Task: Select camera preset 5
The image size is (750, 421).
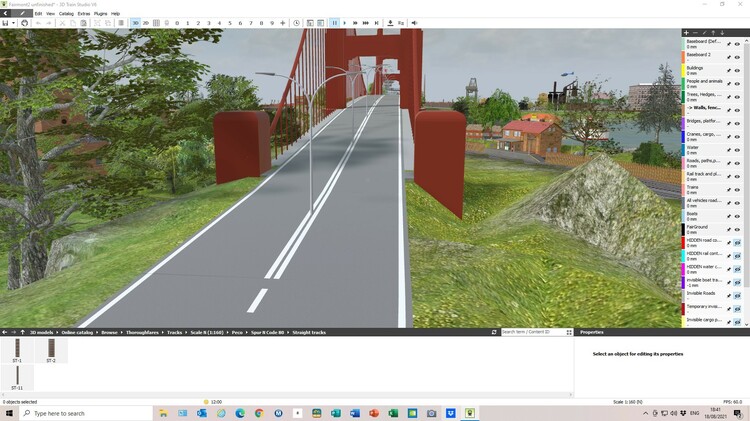Action: [x=230, y=23]
